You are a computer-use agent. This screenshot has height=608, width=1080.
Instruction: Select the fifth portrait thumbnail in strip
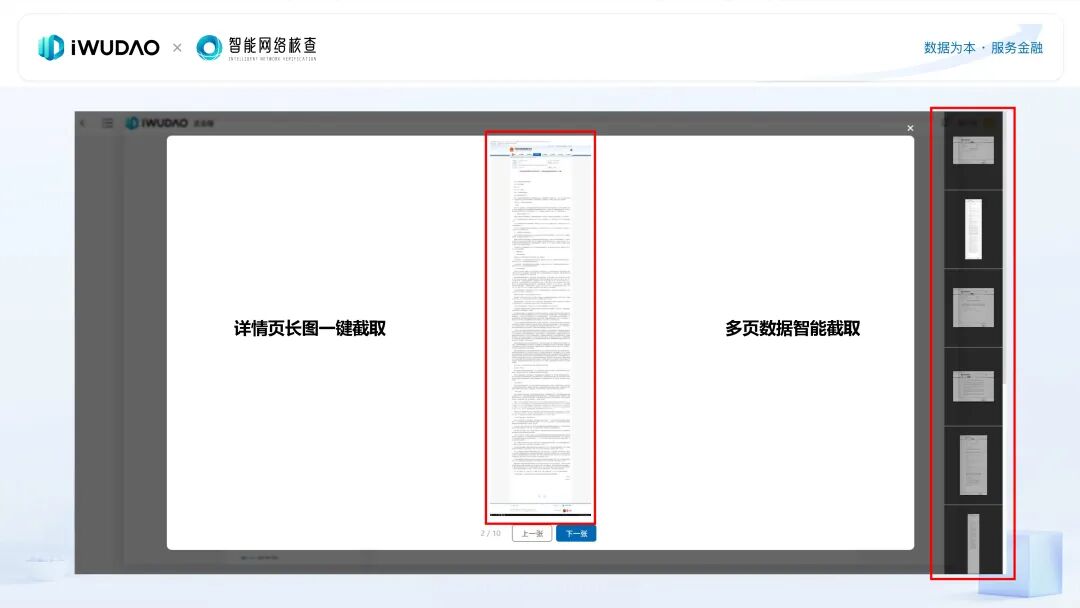[973, 465]
